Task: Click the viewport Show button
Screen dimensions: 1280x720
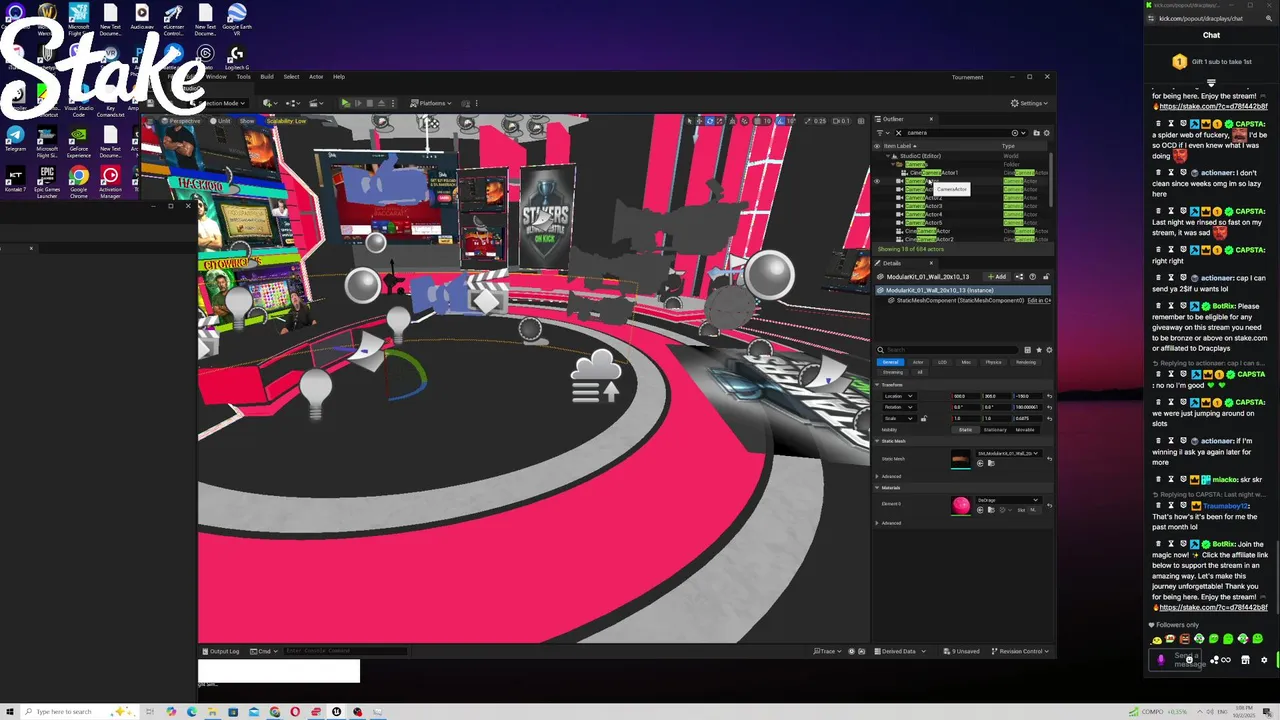Action: click(x=247, y=121)
